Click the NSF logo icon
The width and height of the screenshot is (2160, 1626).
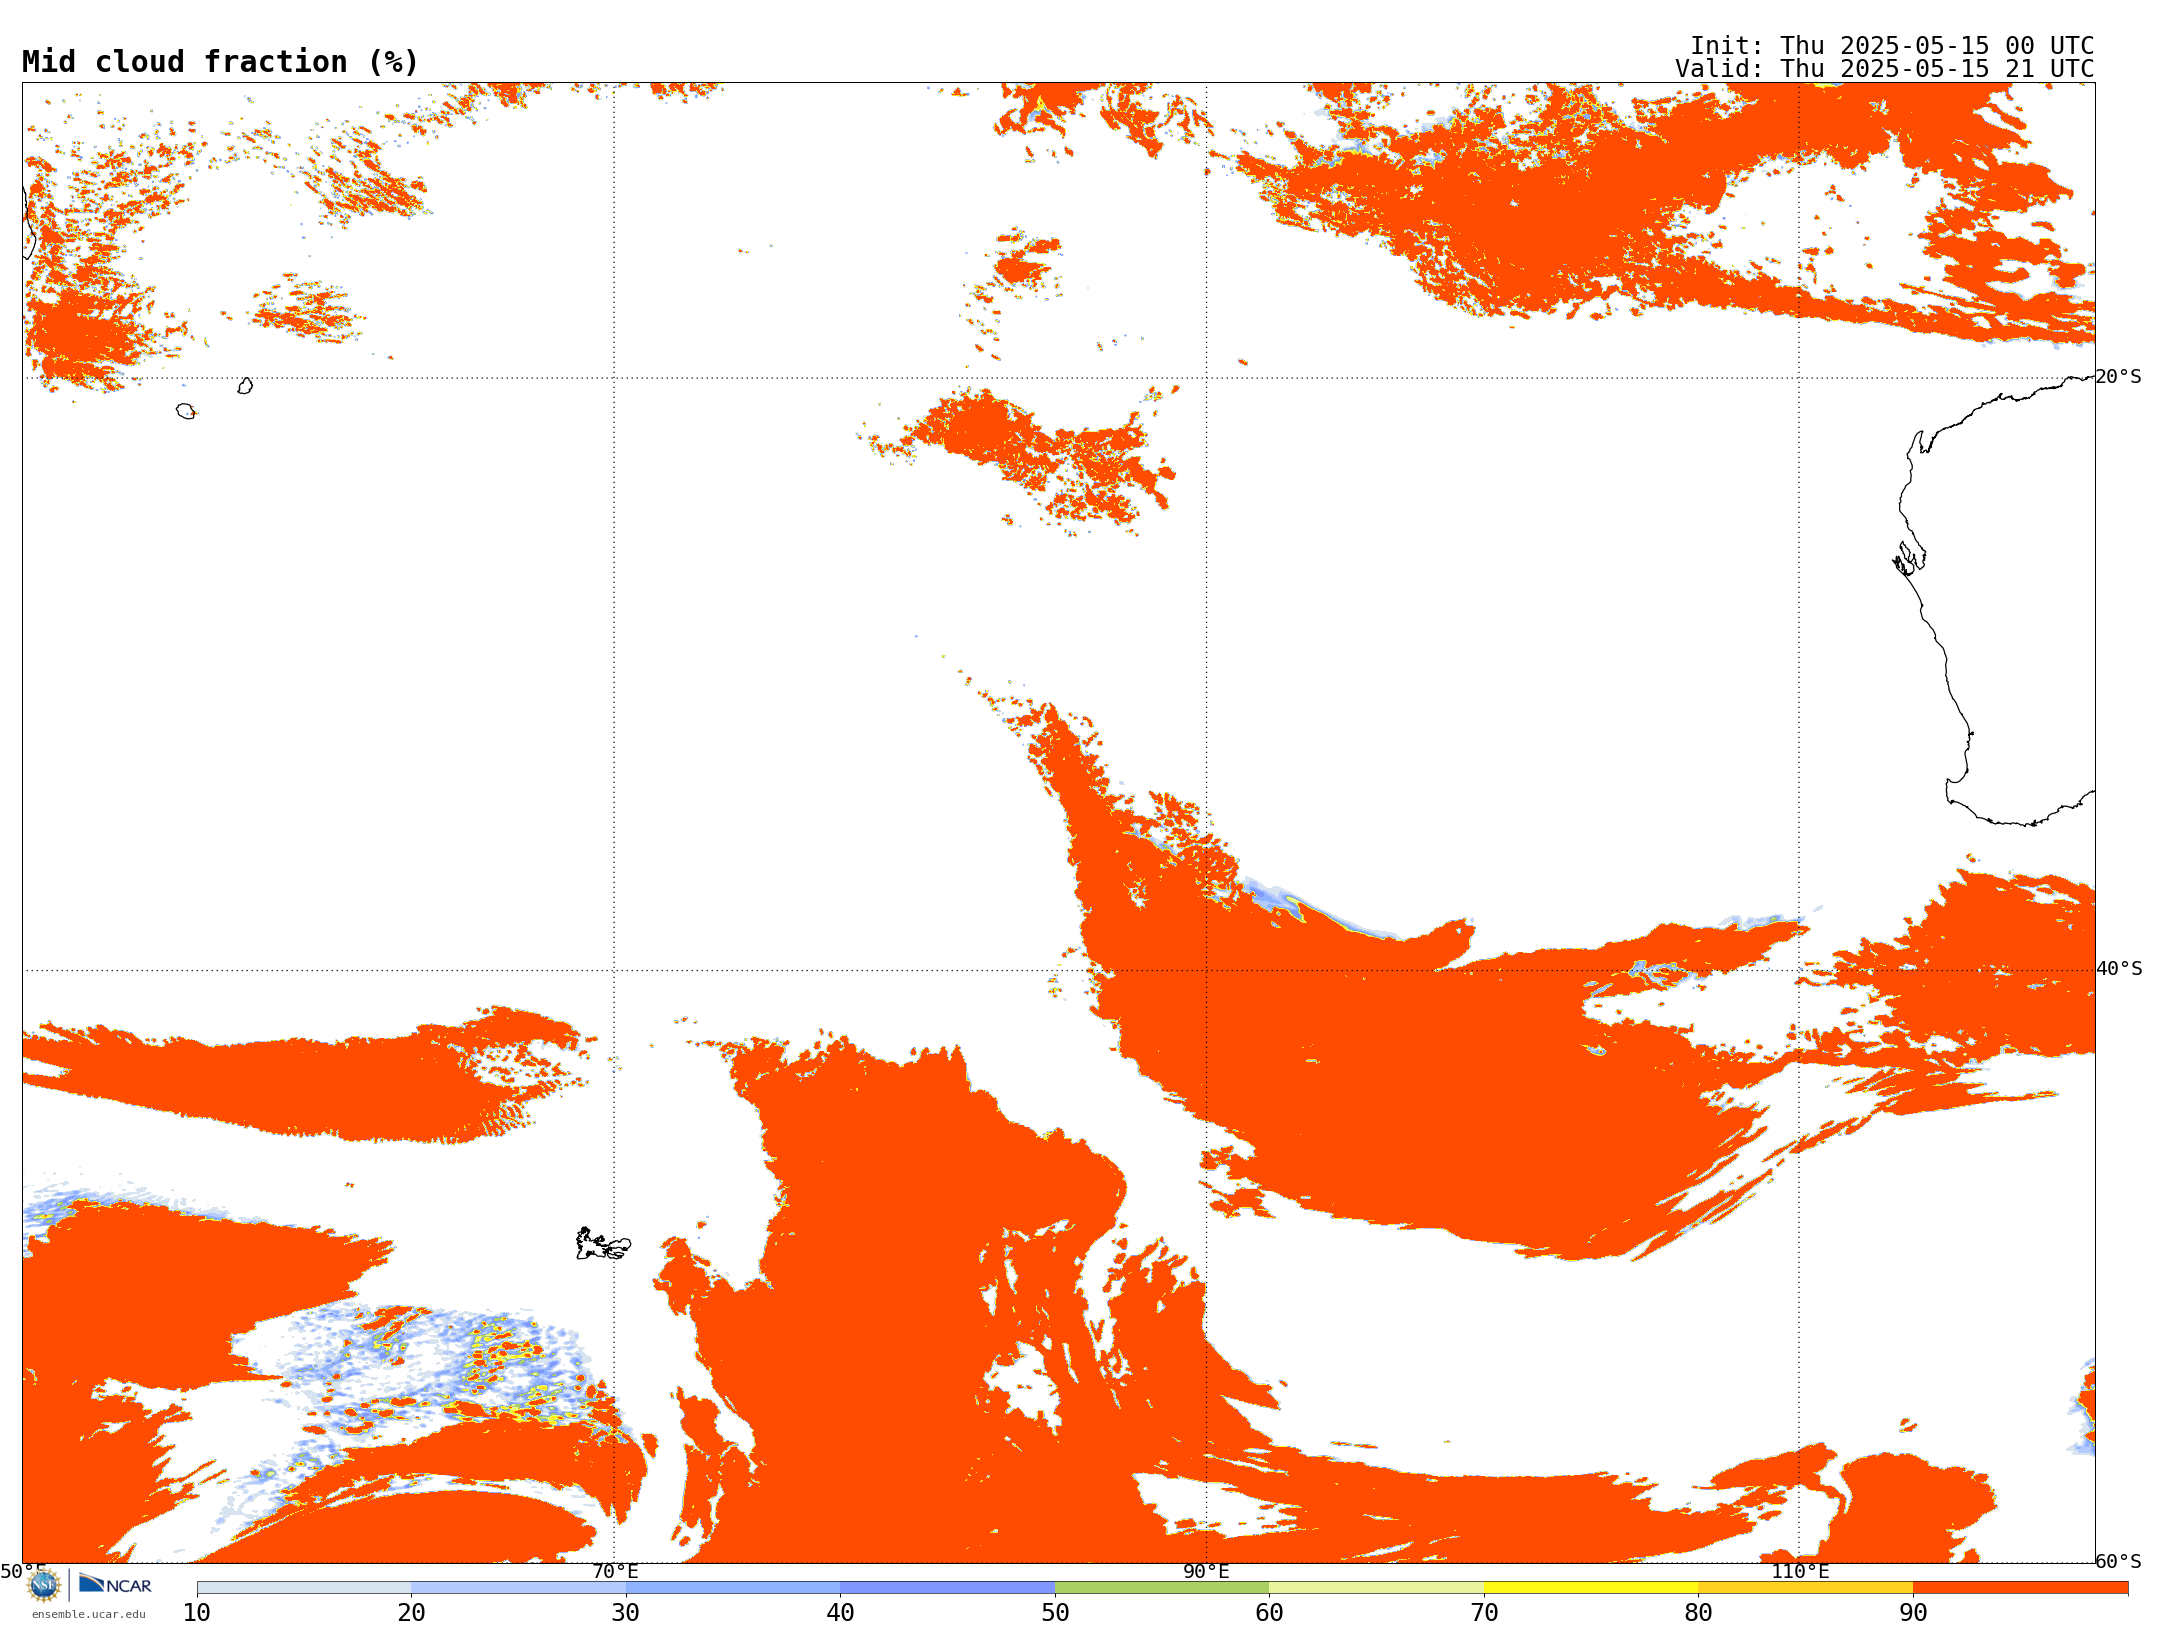coord(44,1585)
